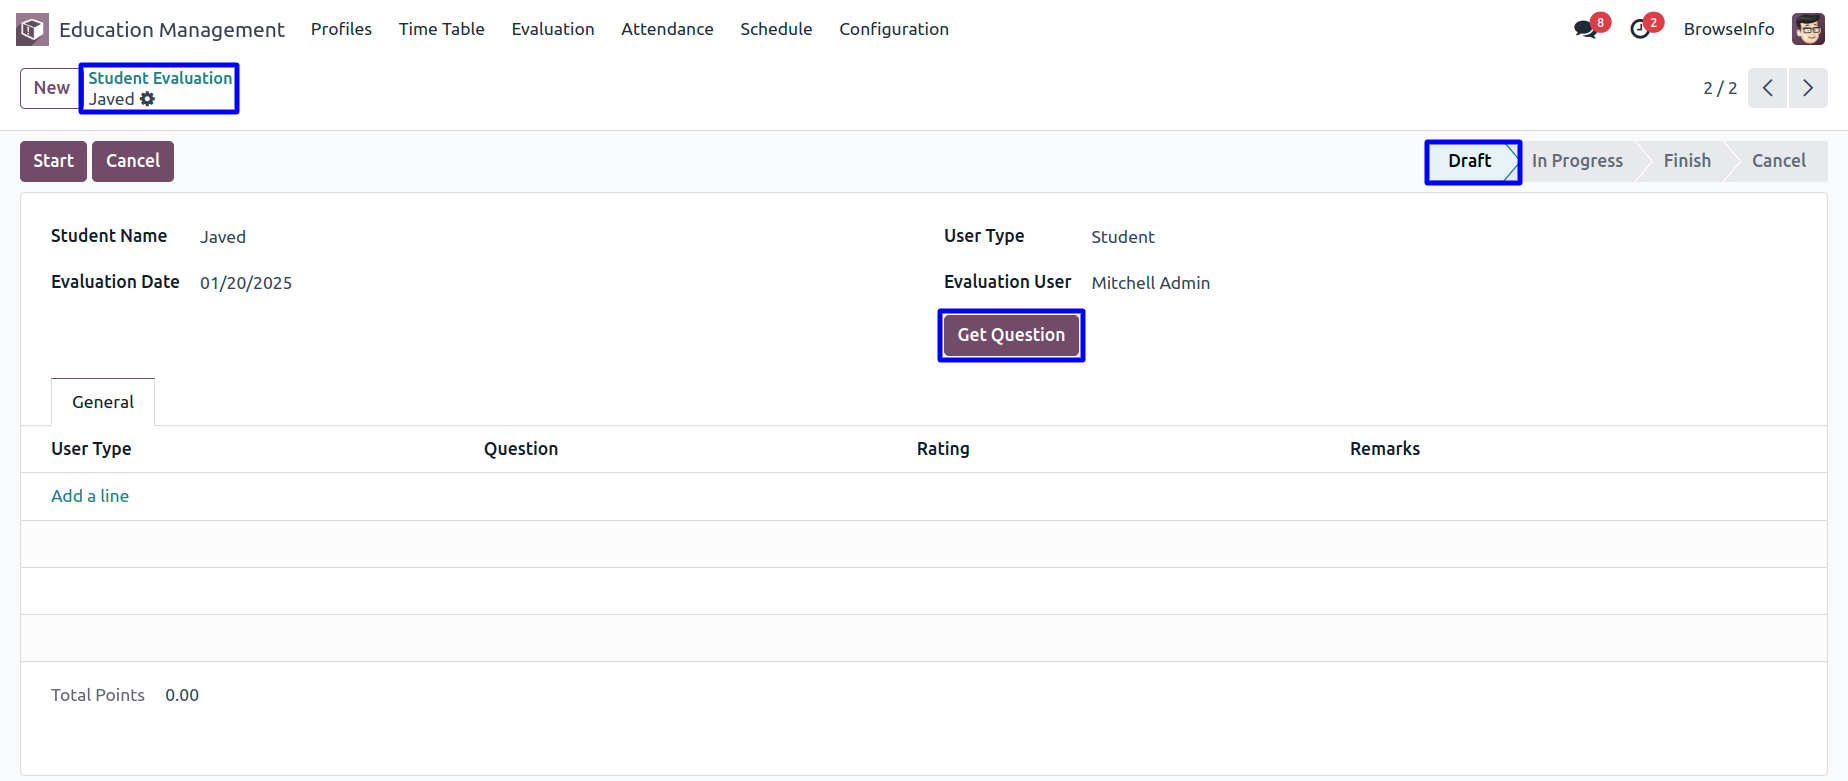Open the user avatar menu
The height and width of the screenshot is (781, 1848).
pyautogui.click(x=1808, y=29)
